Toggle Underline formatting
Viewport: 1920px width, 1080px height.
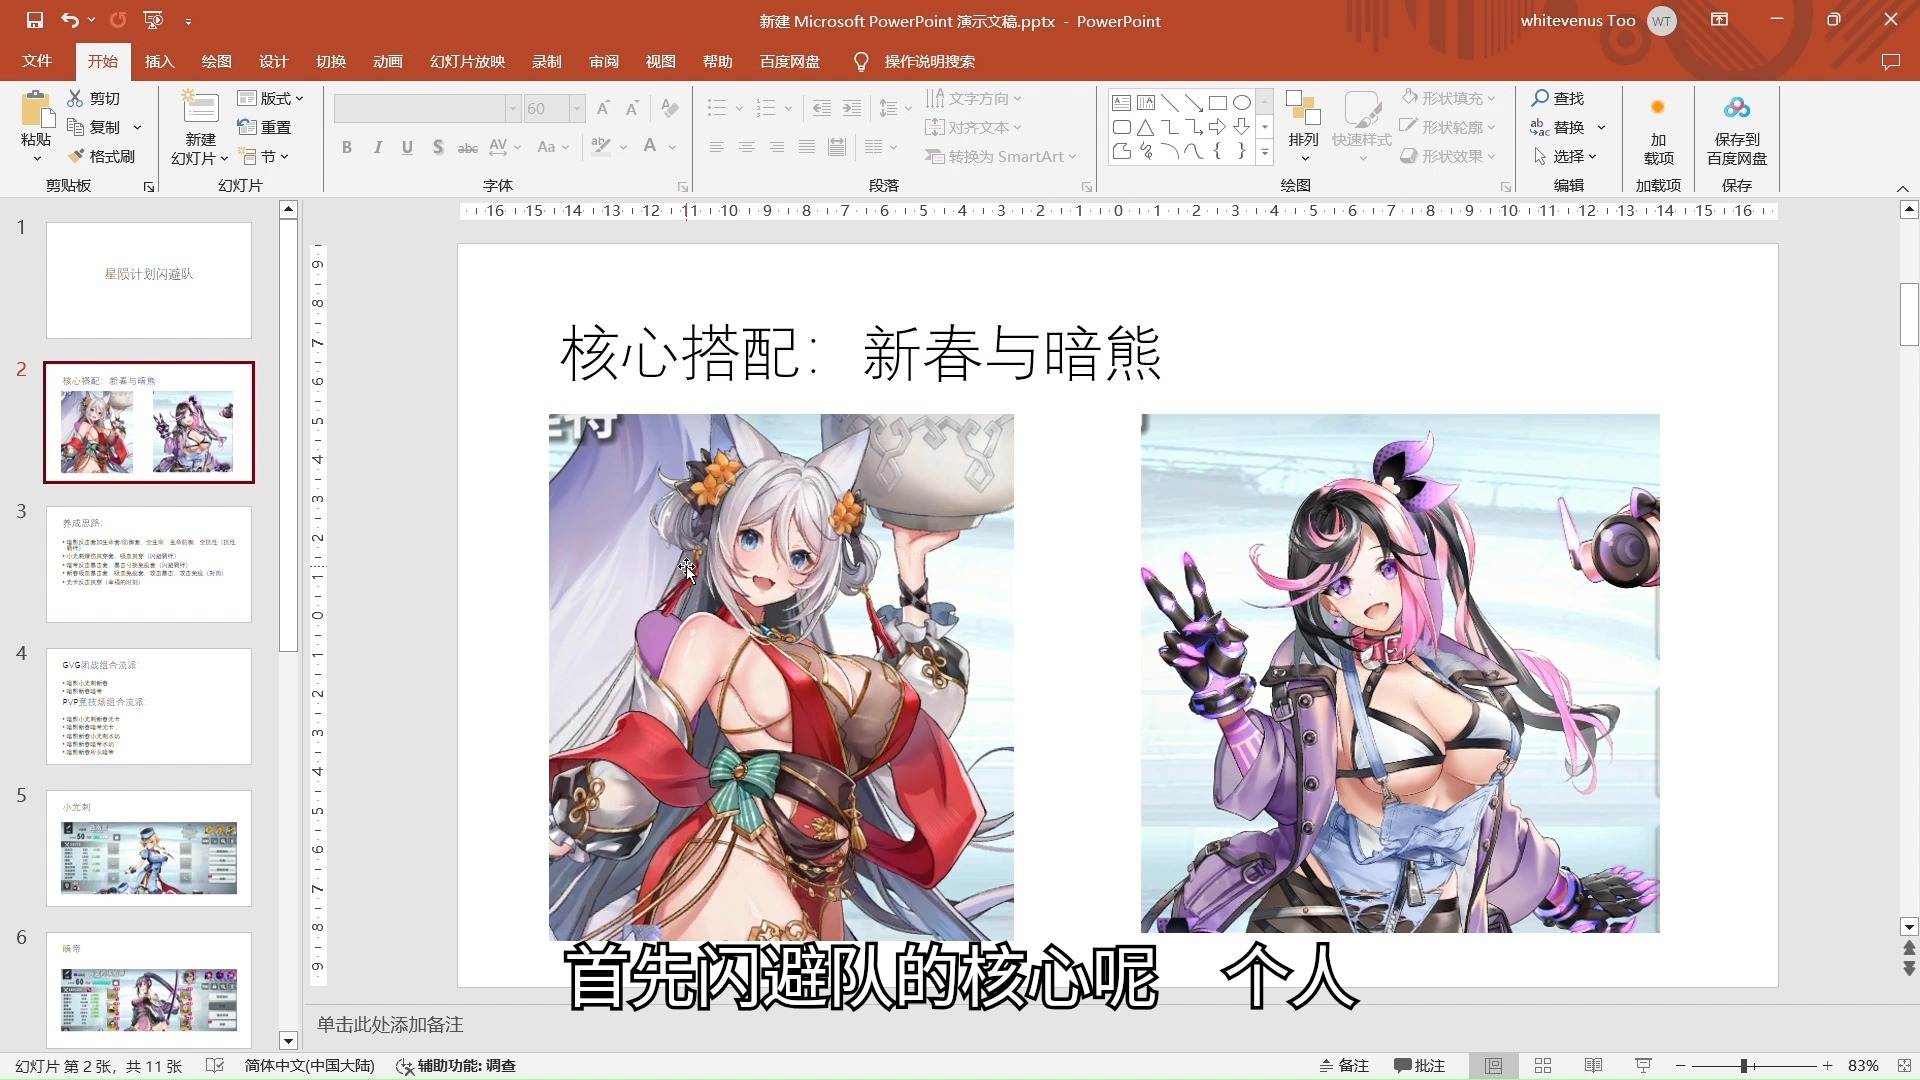pyautogui.click(x=407, y=147)
